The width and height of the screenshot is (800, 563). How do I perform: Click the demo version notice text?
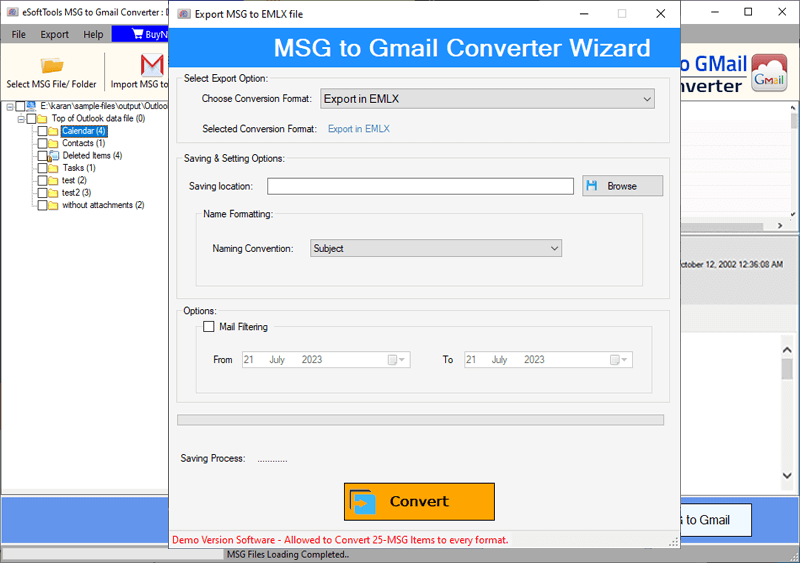340,540
